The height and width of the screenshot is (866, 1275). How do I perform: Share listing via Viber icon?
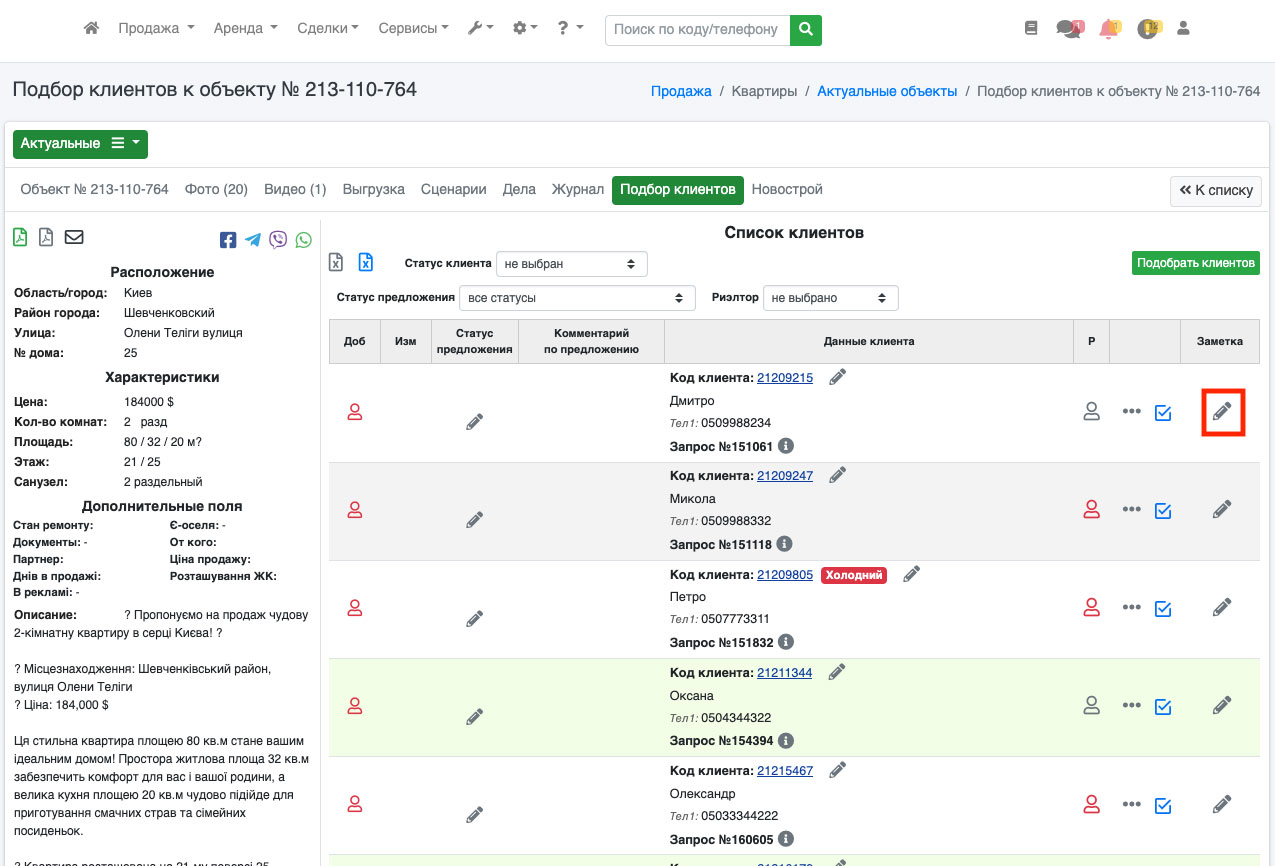(x=278, y=240)
